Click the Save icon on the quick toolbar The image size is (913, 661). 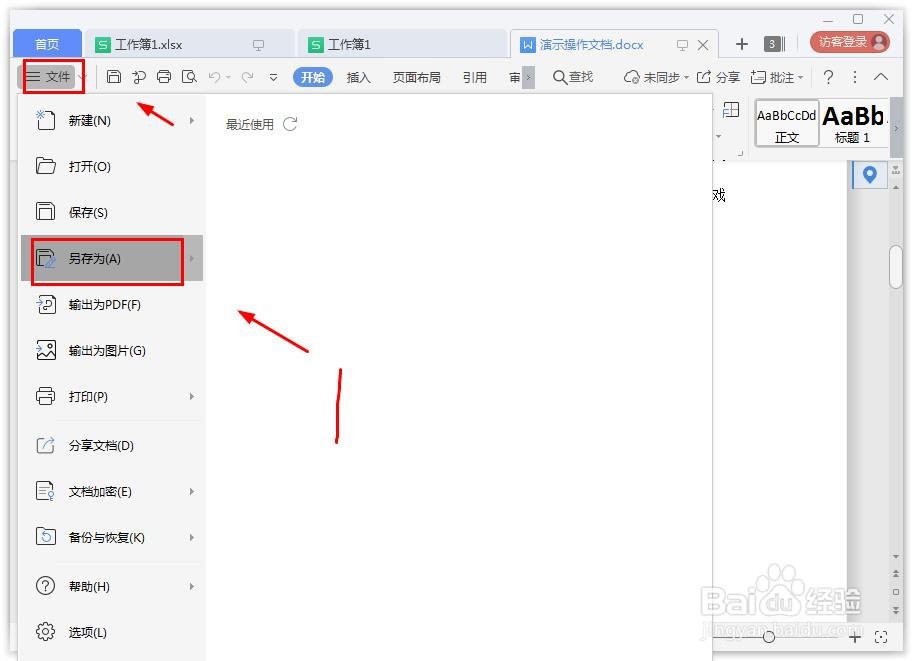point(116,76)
